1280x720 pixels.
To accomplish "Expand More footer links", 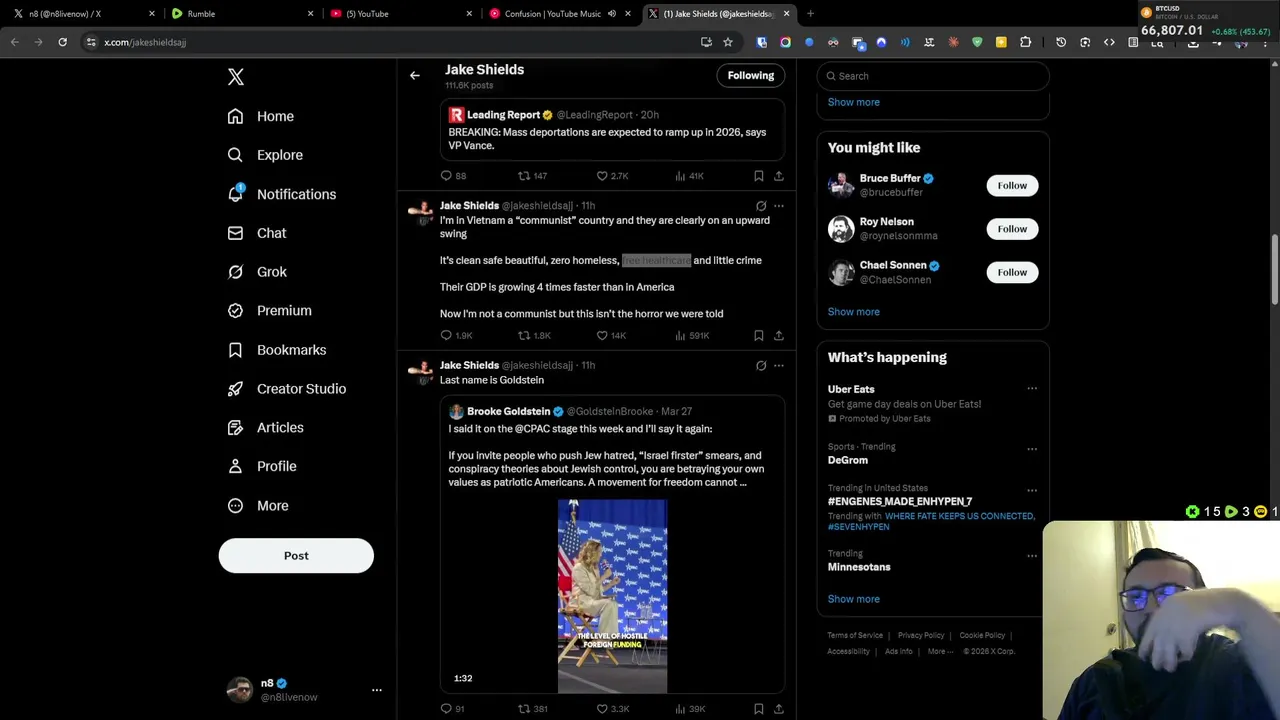I will [940, 651].
